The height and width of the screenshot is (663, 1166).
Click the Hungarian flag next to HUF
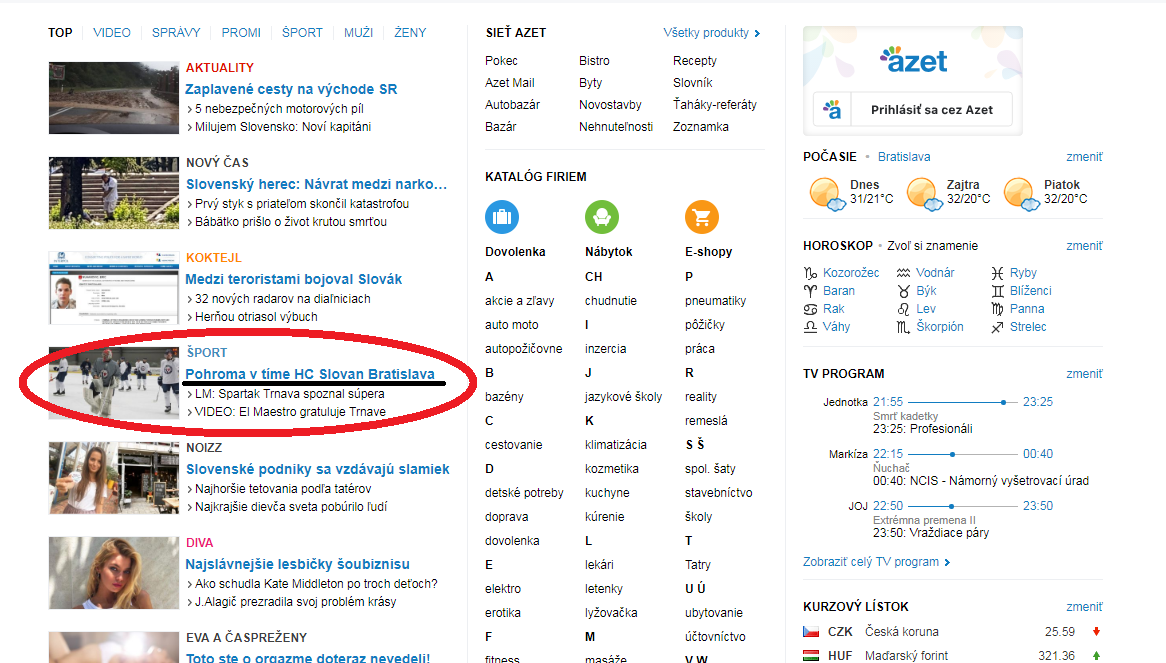[811, 656]
